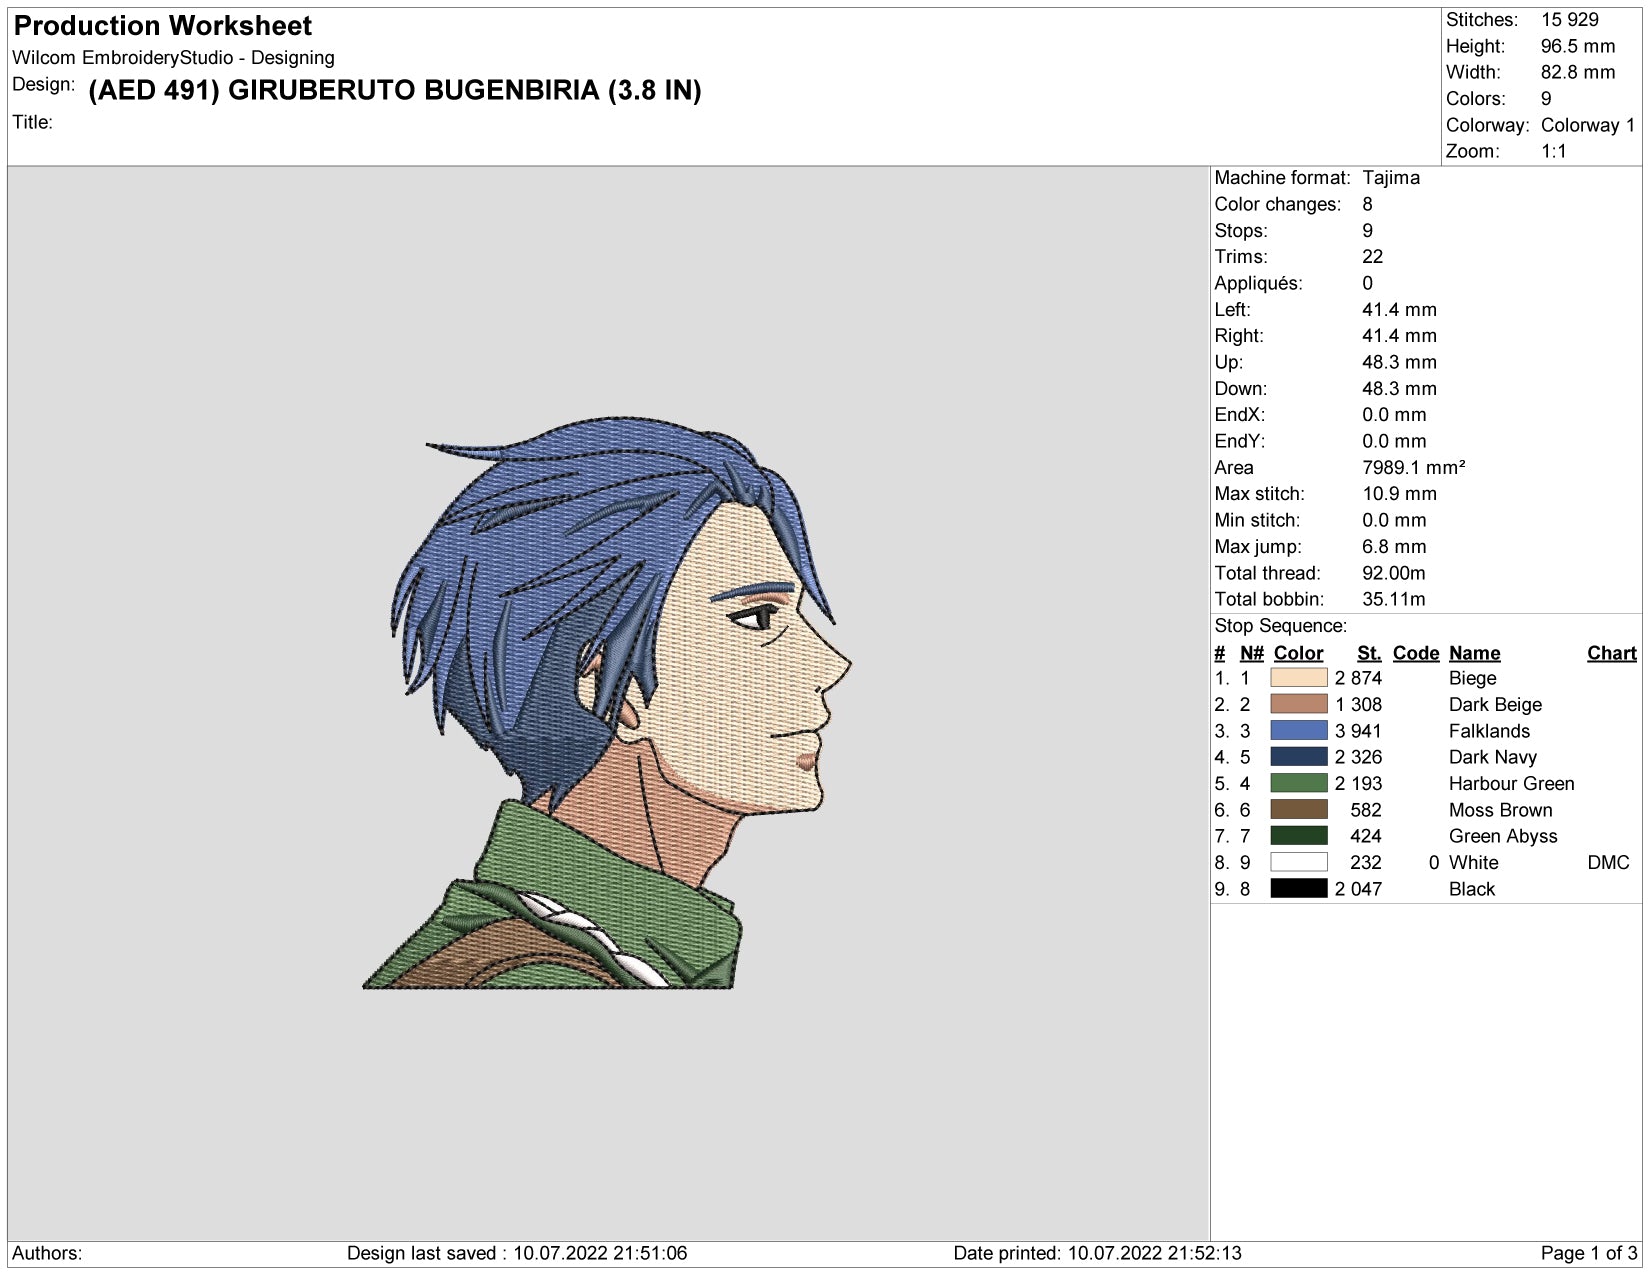Click the 'Chart' column header
The height and width of the screenshot is (1275, 1650).
[x=1611, y=653]
